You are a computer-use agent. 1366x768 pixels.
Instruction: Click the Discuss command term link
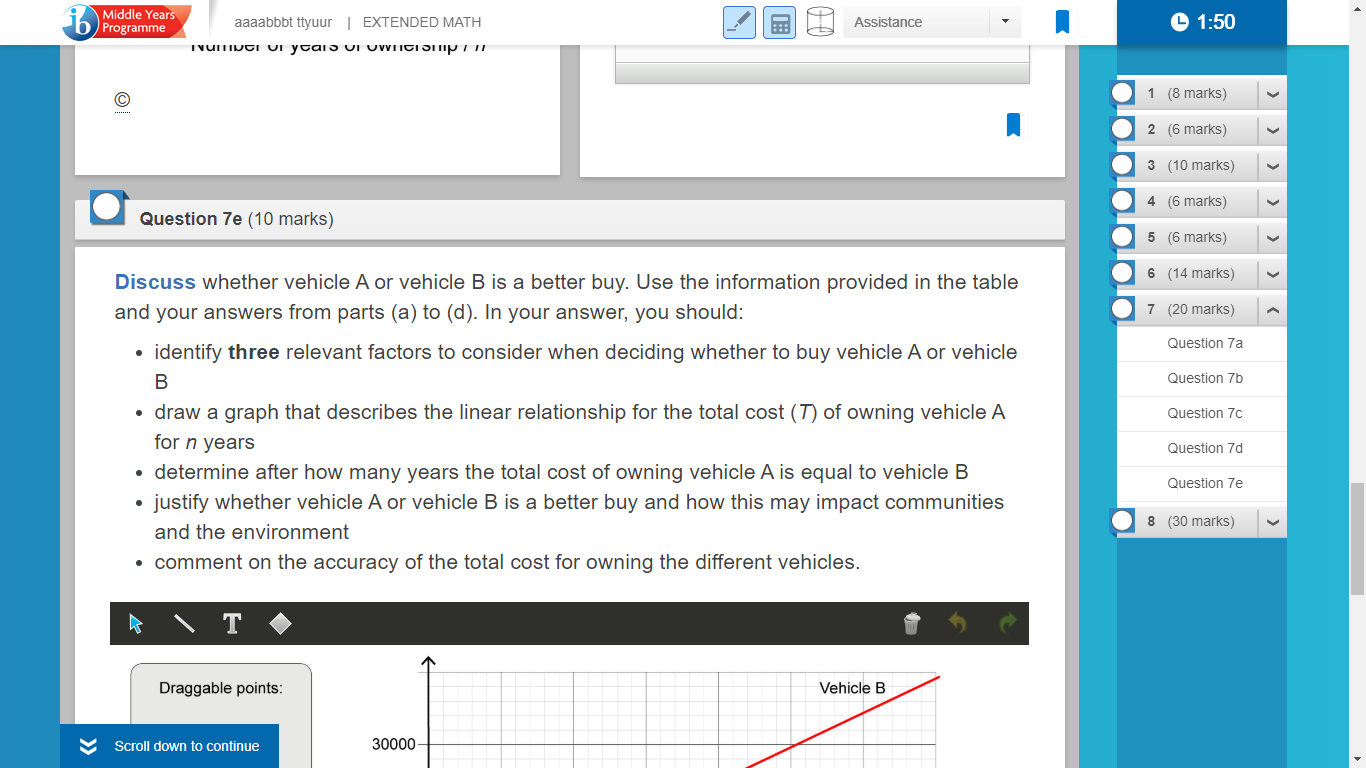tap(155, 282)
